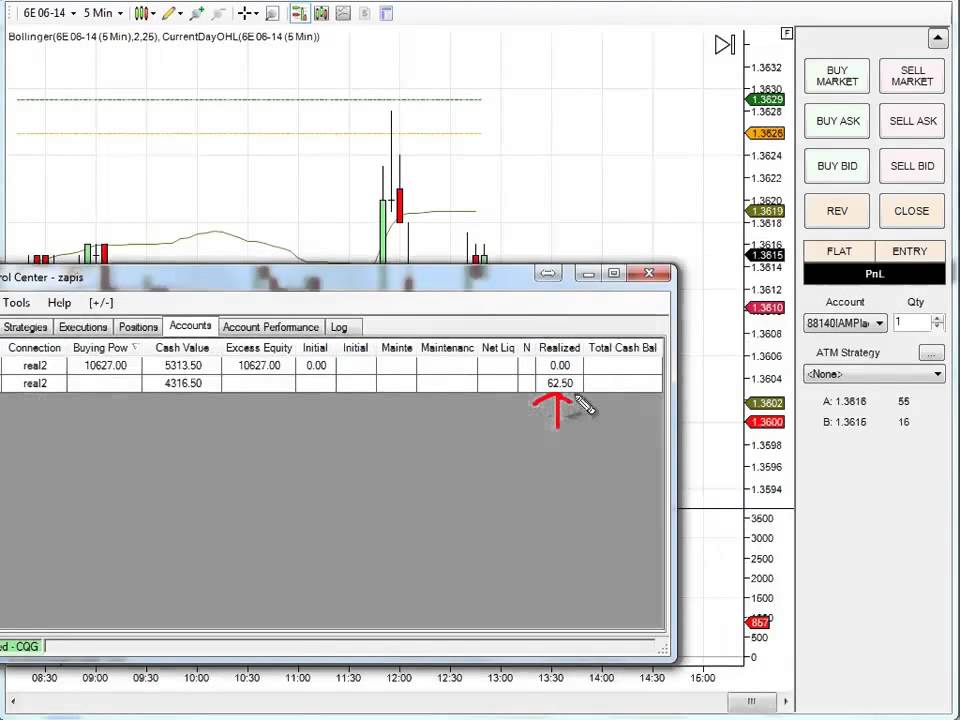
Task: Open the Tools menu
Action: [x=17, y=302]
